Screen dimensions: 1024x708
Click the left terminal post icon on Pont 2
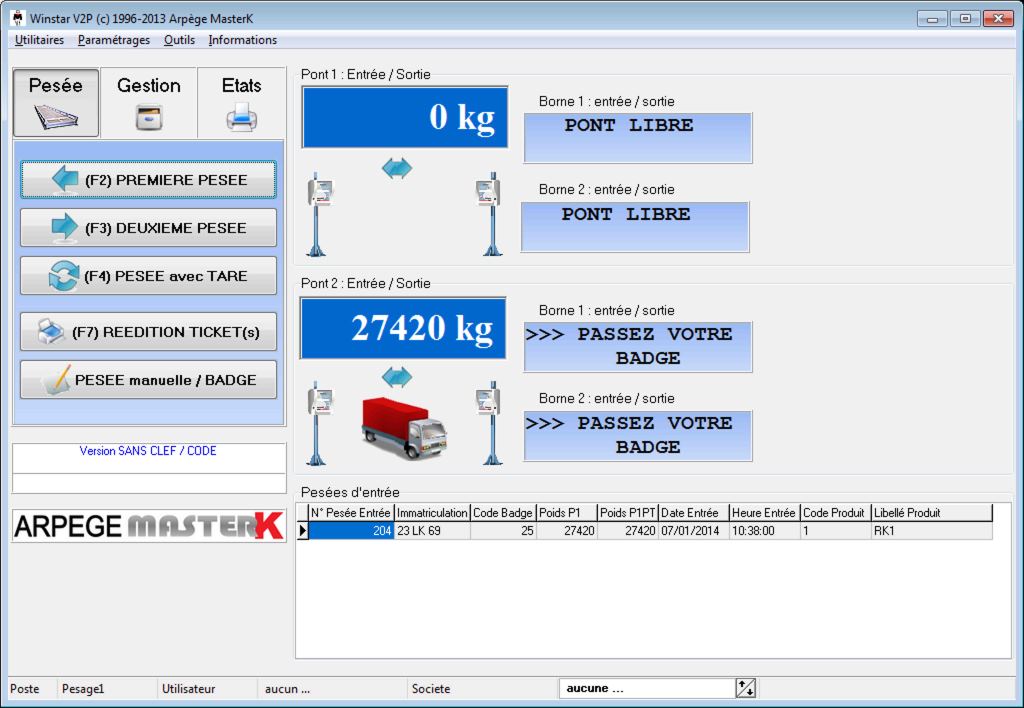click(320, 422)
